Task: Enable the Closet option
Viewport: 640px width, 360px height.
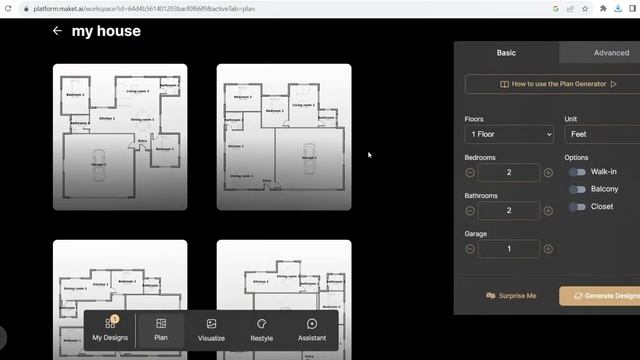Action: point(577,207)
